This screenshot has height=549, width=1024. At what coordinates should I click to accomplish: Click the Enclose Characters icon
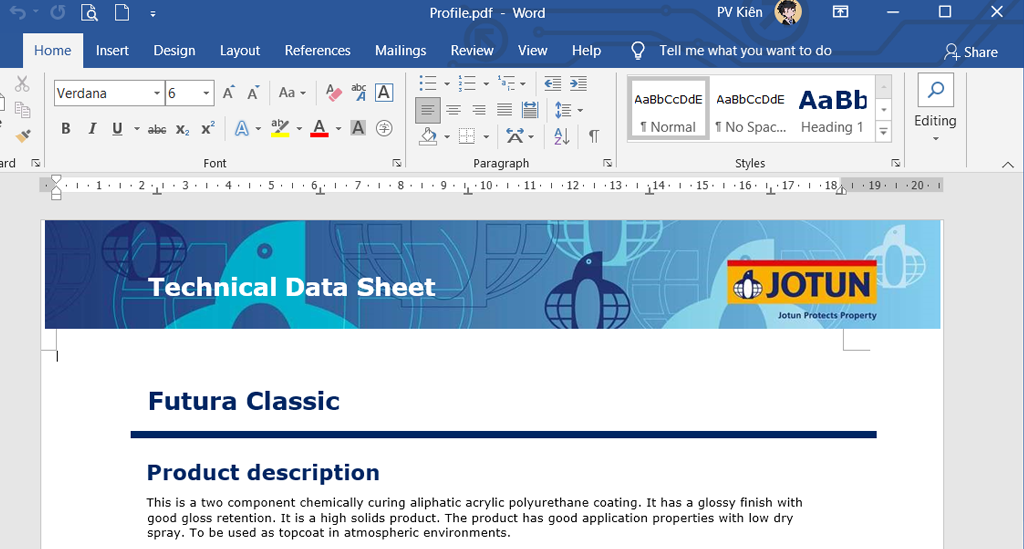pos(384,129)
